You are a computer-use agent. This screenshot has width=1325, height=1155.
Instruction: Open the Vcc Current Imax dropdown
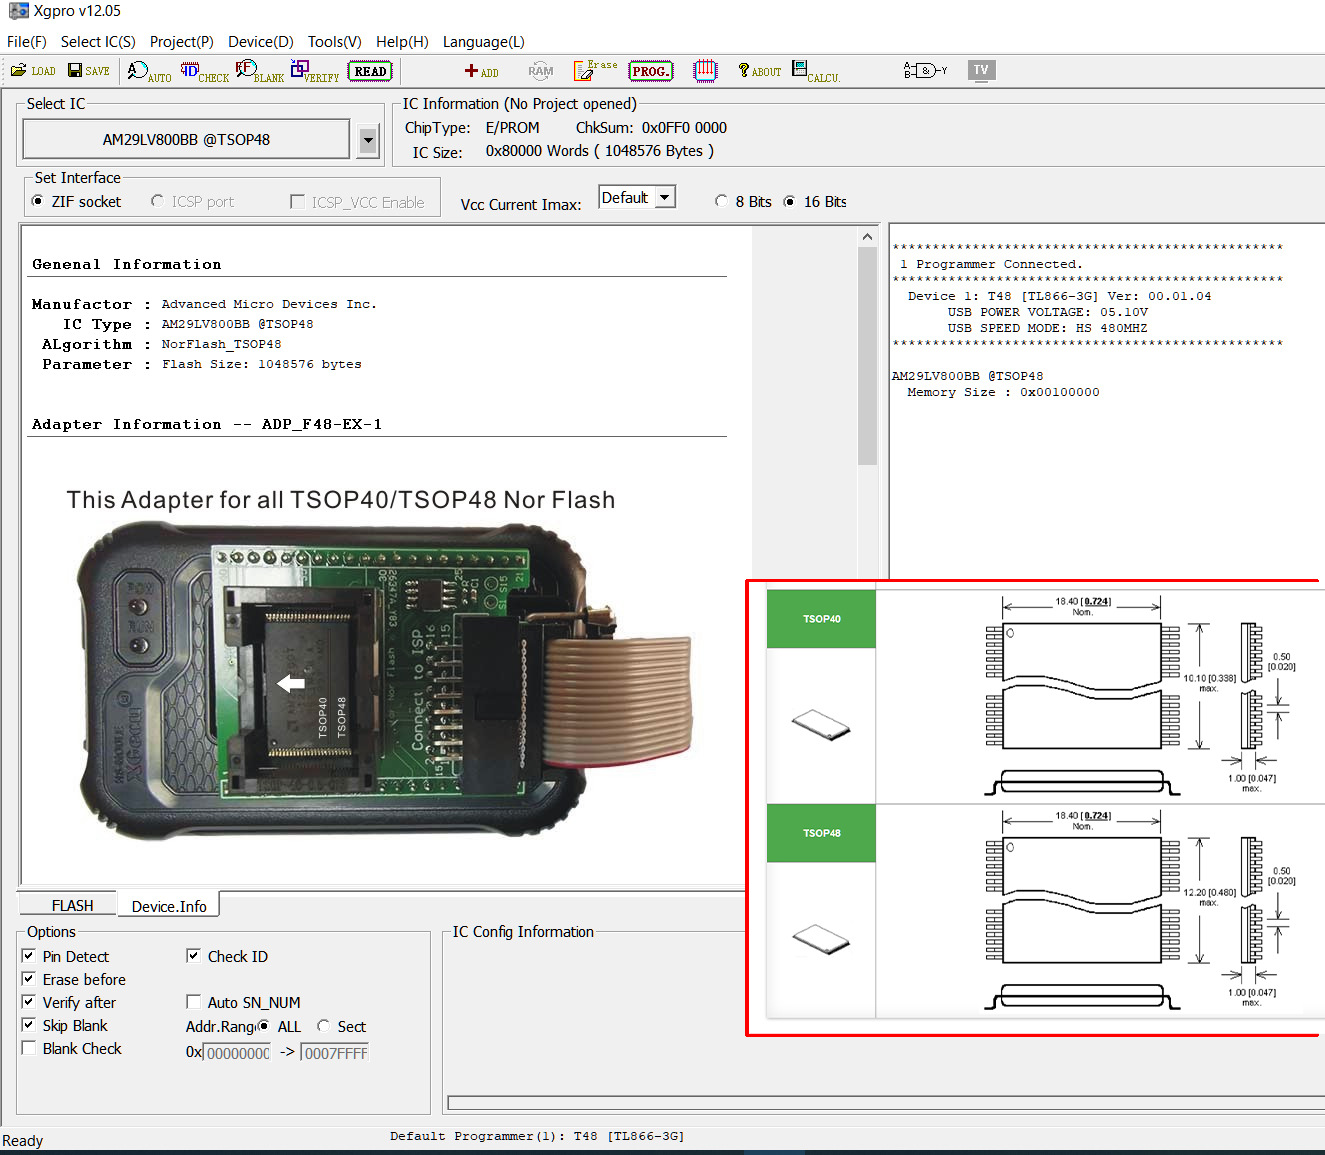coord(664,198)
